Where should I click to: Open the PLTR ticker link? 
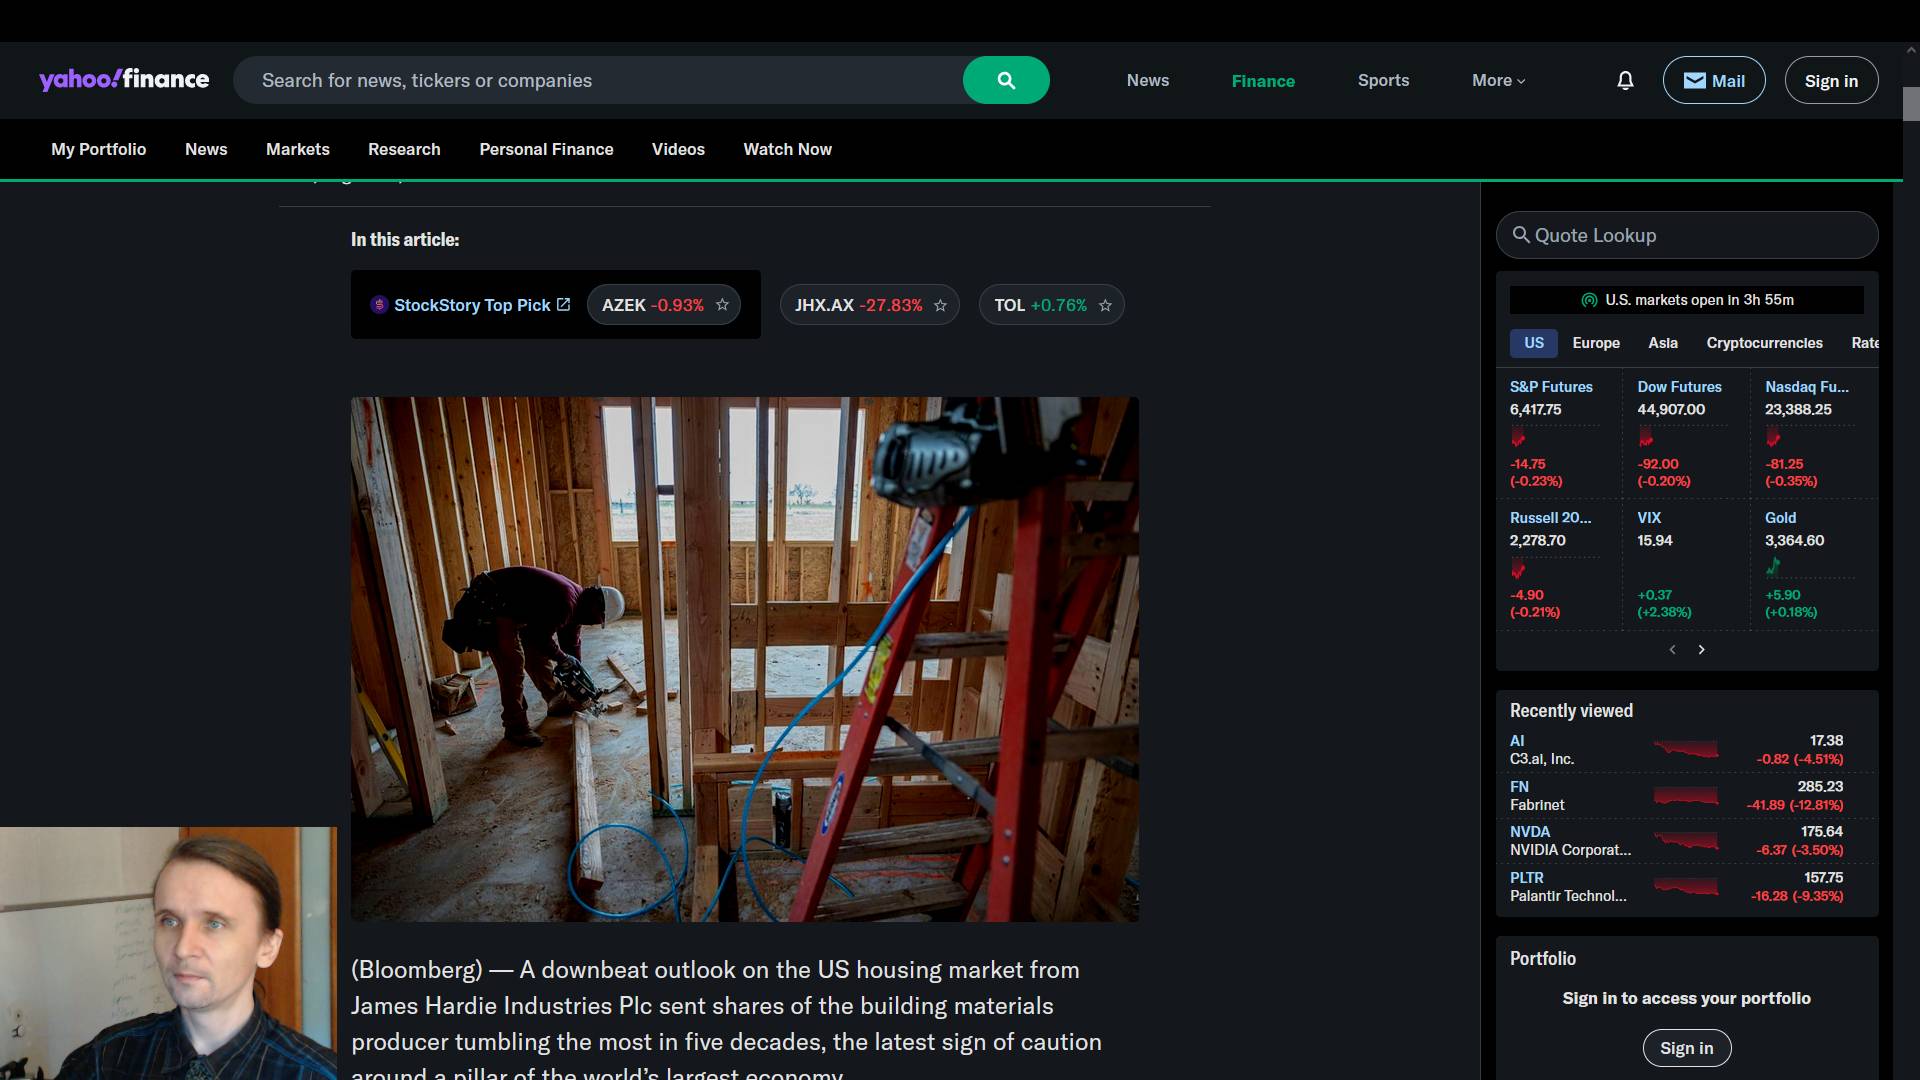[x=1526, y=877]
